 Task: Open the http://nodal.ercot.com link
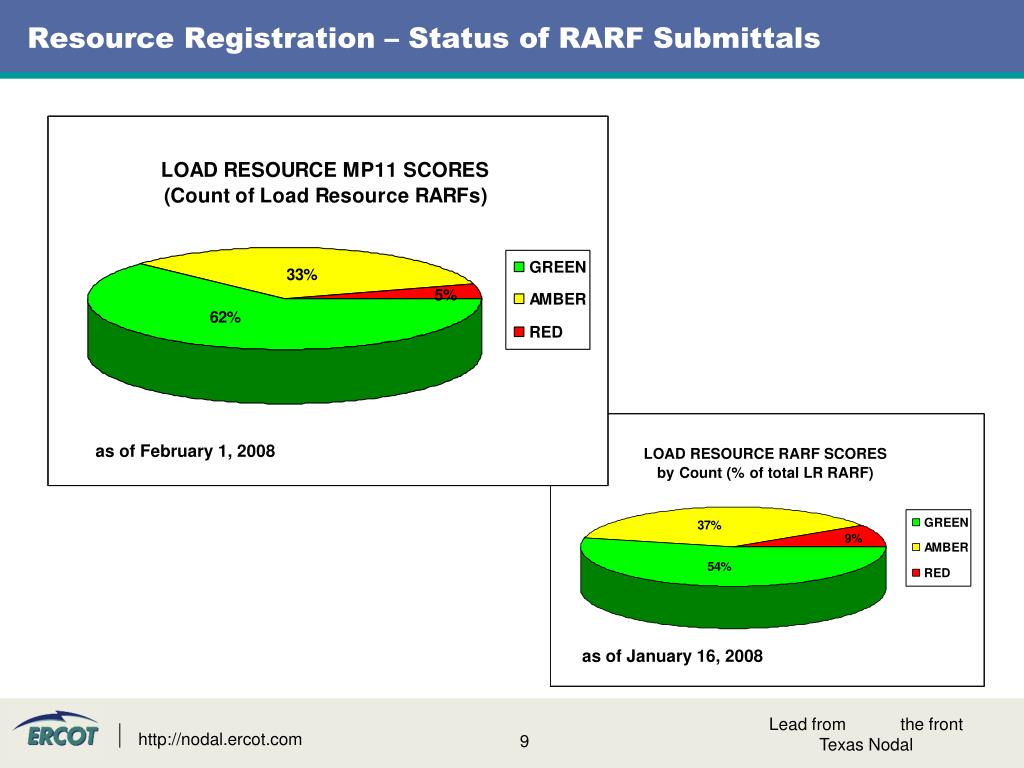(x=220, y=739)
